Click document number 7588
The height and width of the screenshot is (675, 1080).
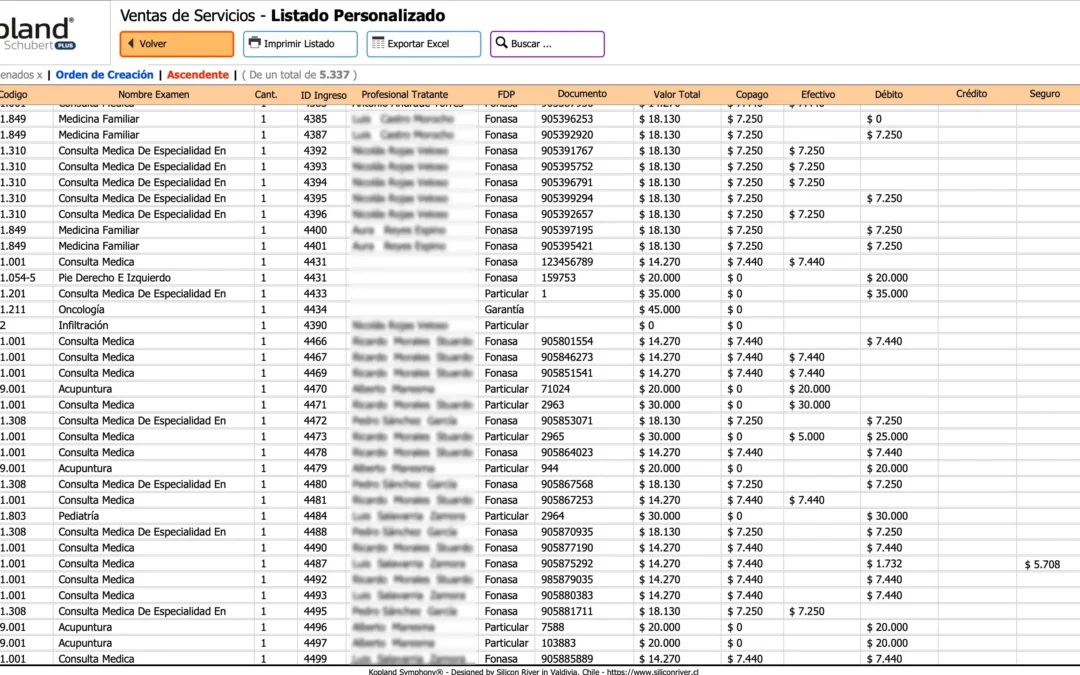coord(552,627)
